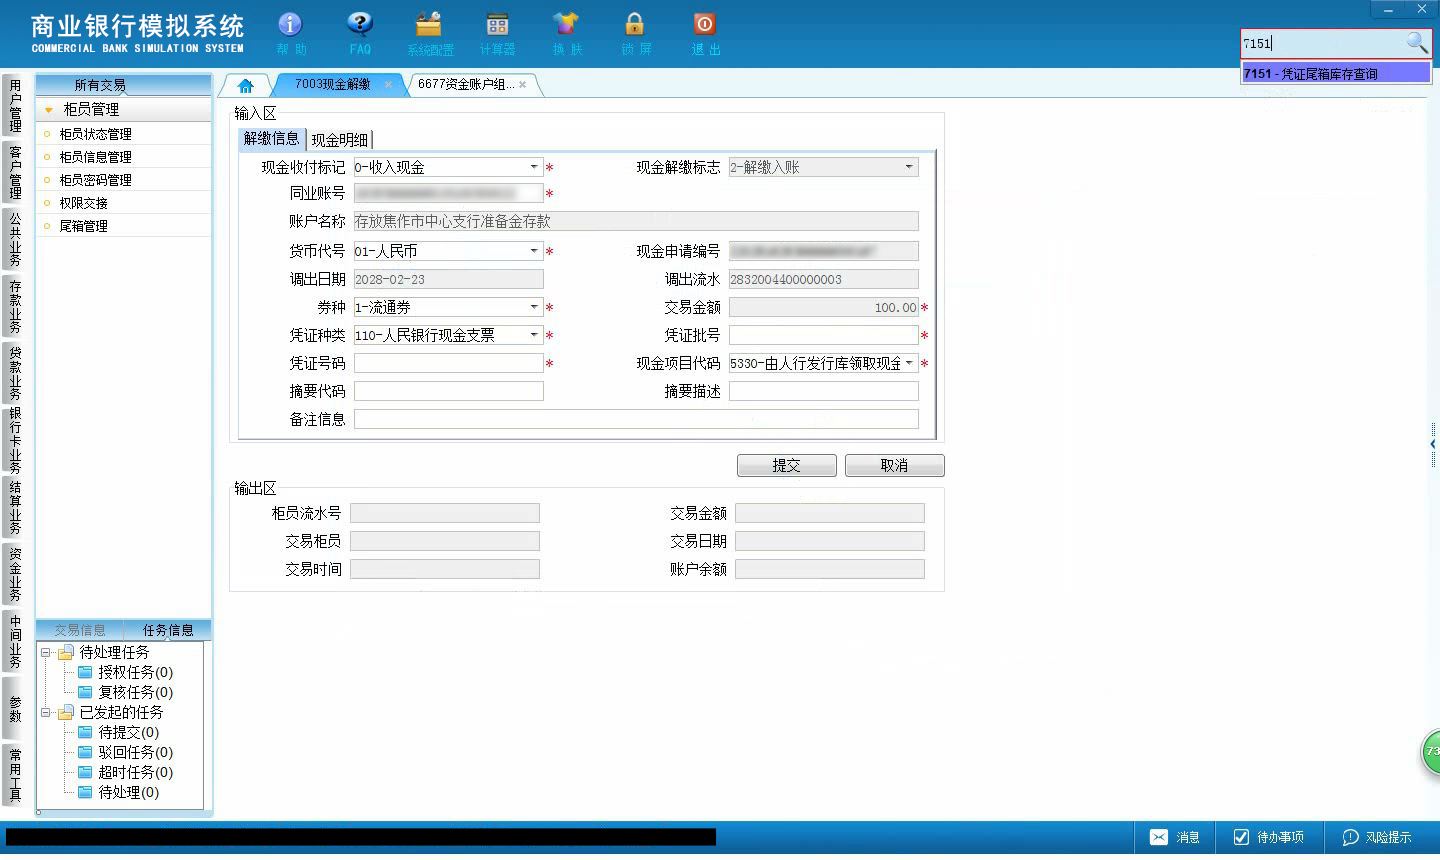The width and height of the screenshot is (1440, 860).
Task: Open the 用户管理 side tab
Action: click(15, 105)
